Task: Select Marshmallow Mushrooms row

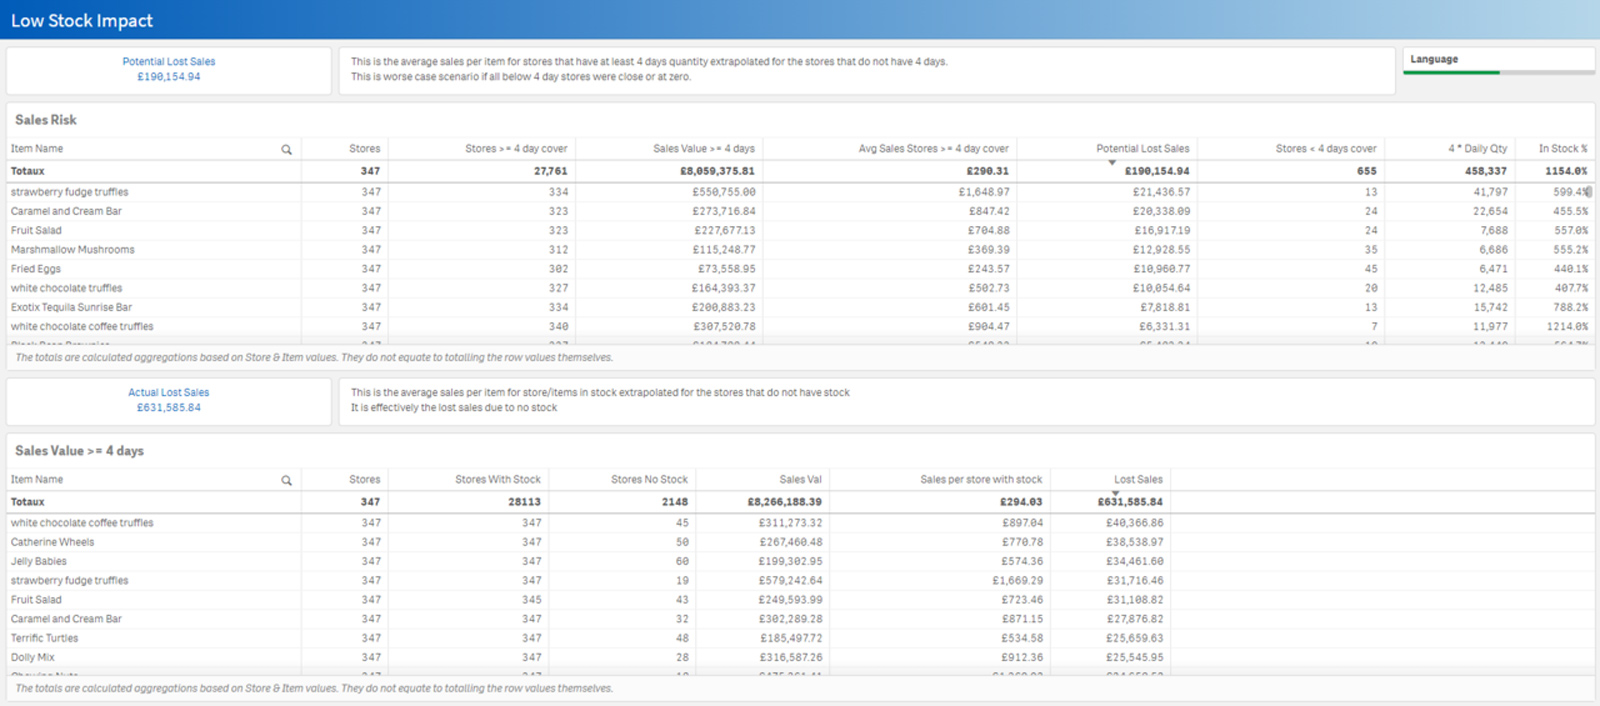Action: coord(72,250)
